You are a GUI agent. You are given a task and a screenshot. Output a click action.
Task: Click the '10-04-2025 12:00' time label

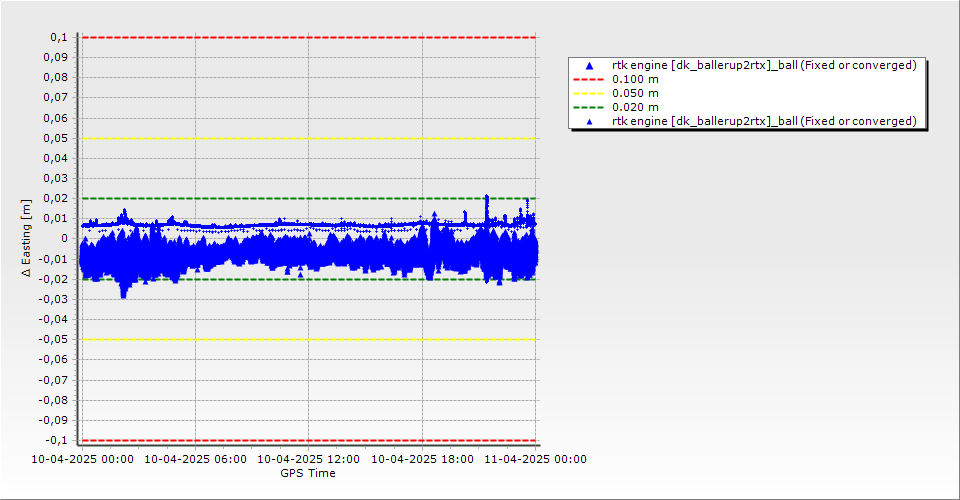(309, 459)
